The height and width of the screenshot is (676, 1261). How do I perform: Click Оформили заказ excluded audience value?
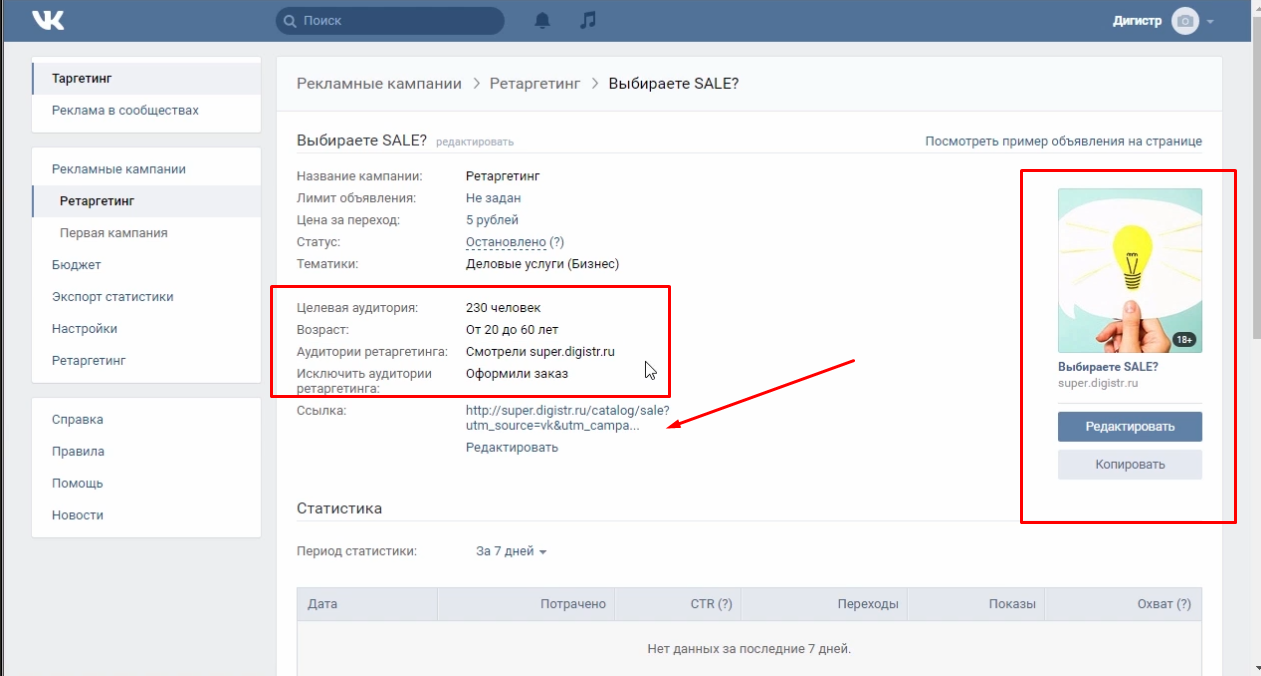click(517, 373)
